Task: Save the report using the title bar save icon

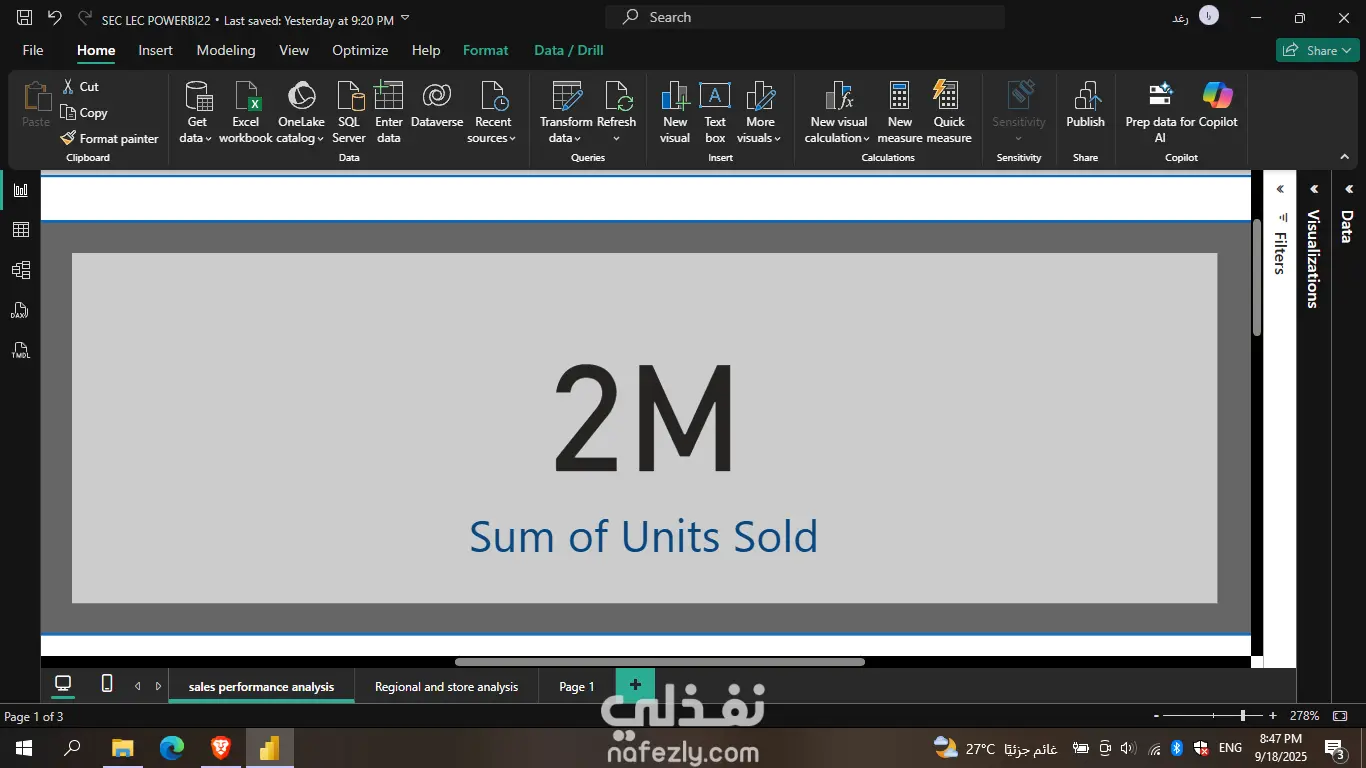Action: (x=25, y=18)
